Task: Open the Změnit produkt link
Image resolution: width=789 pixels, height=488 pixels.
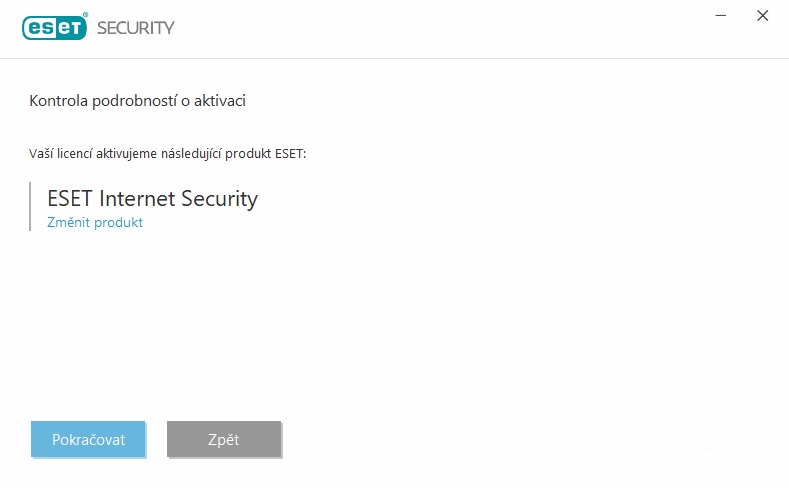Action: [x=95, y=222]
